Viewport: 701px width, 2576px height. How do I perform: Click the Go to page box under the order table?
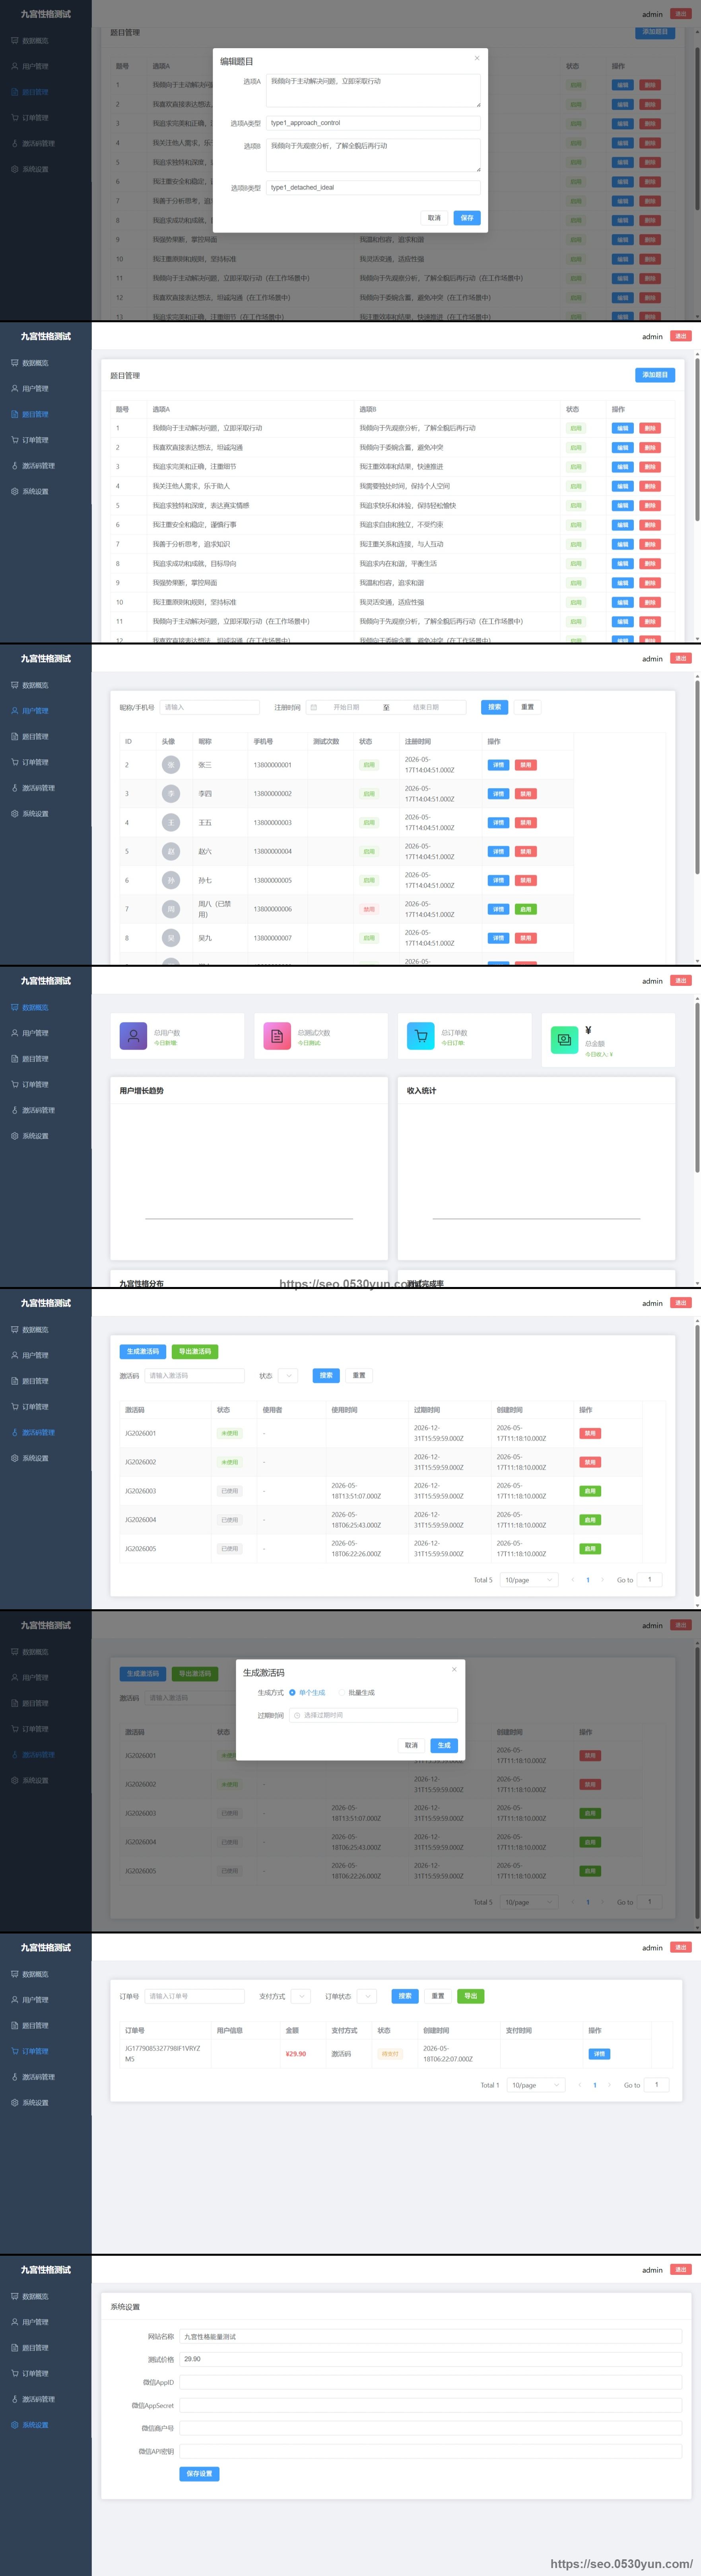(657, 2085)
